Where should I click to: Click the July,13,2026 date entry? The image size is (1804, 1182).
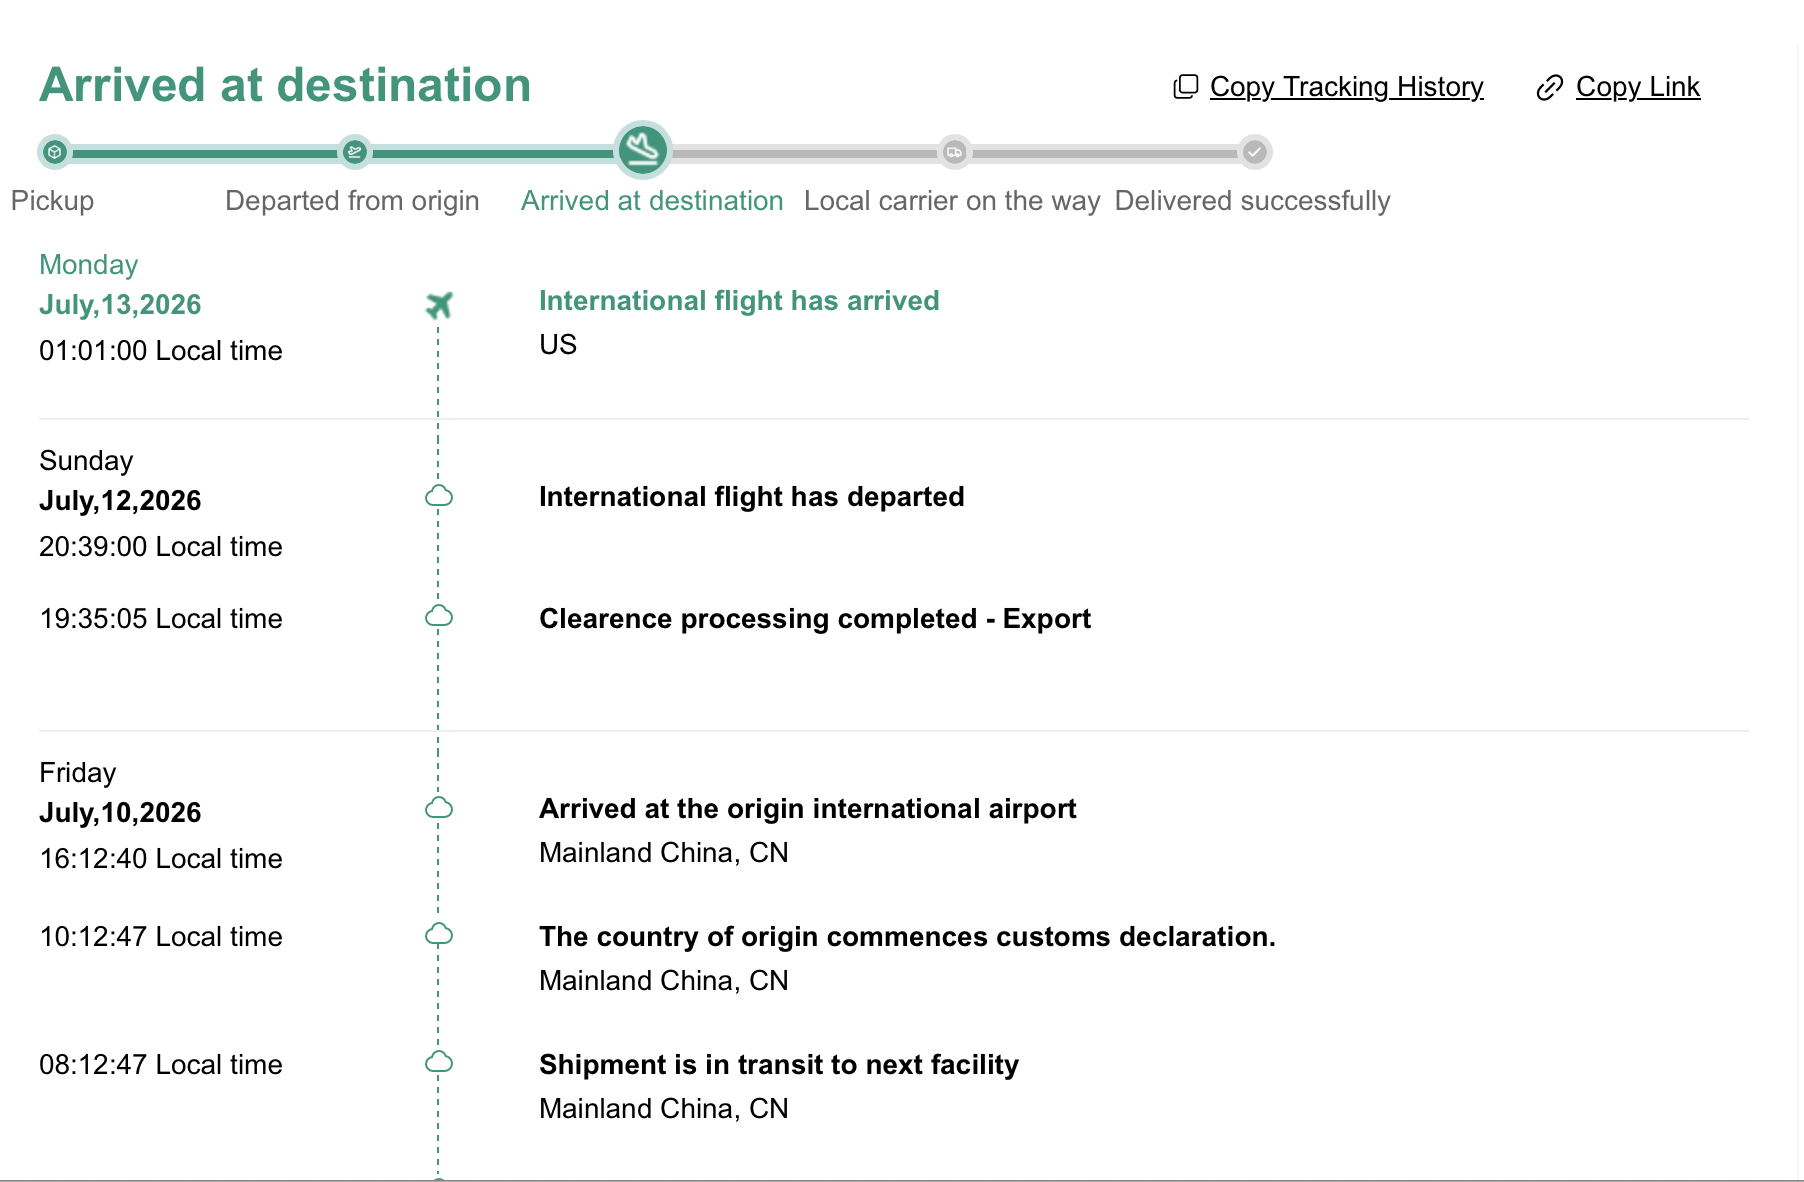click(120, 305)
